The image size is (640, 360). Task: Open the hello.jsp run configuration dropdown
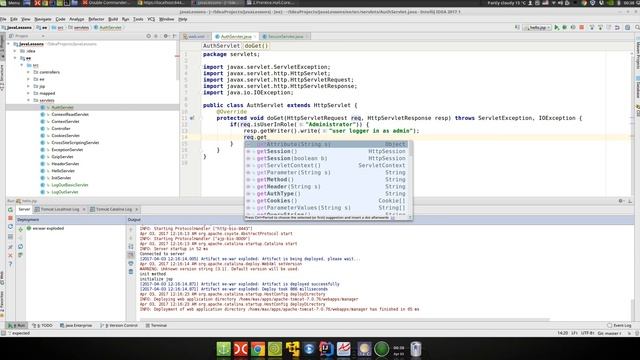pos(538,28)
